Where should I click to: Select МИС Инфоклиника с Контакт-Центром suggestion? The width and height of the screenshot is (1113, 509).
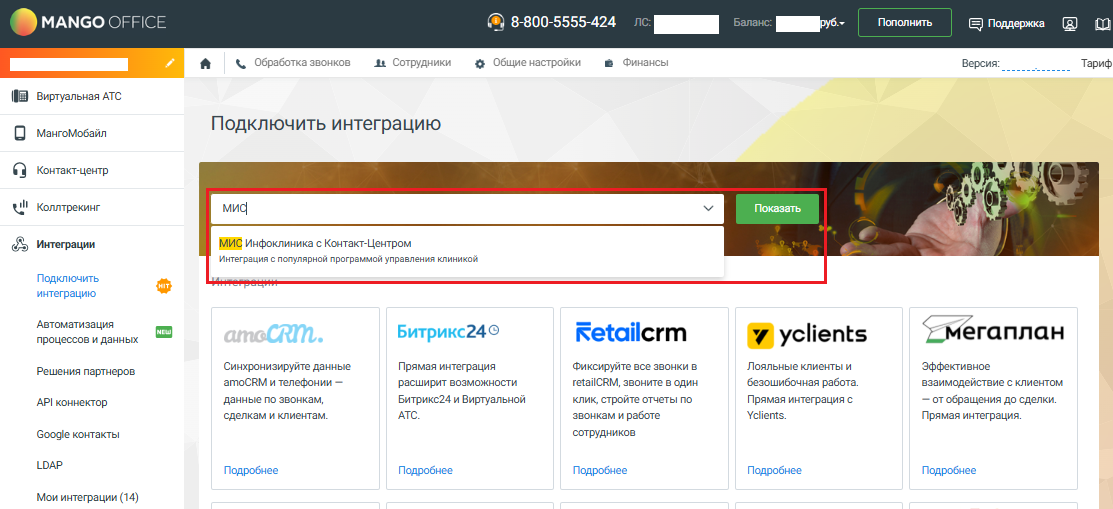(467, 251)
